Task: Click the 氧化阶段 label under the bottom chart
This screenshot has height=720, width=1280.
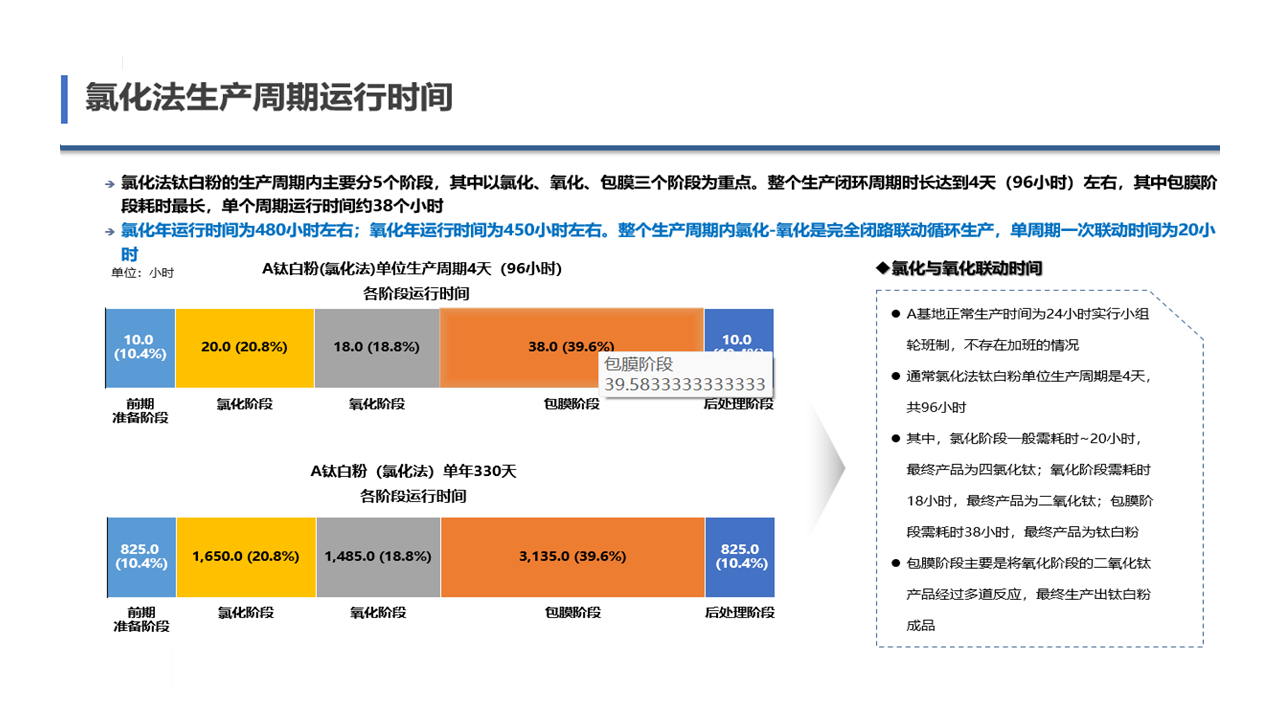Action: (x=377, y=612)
